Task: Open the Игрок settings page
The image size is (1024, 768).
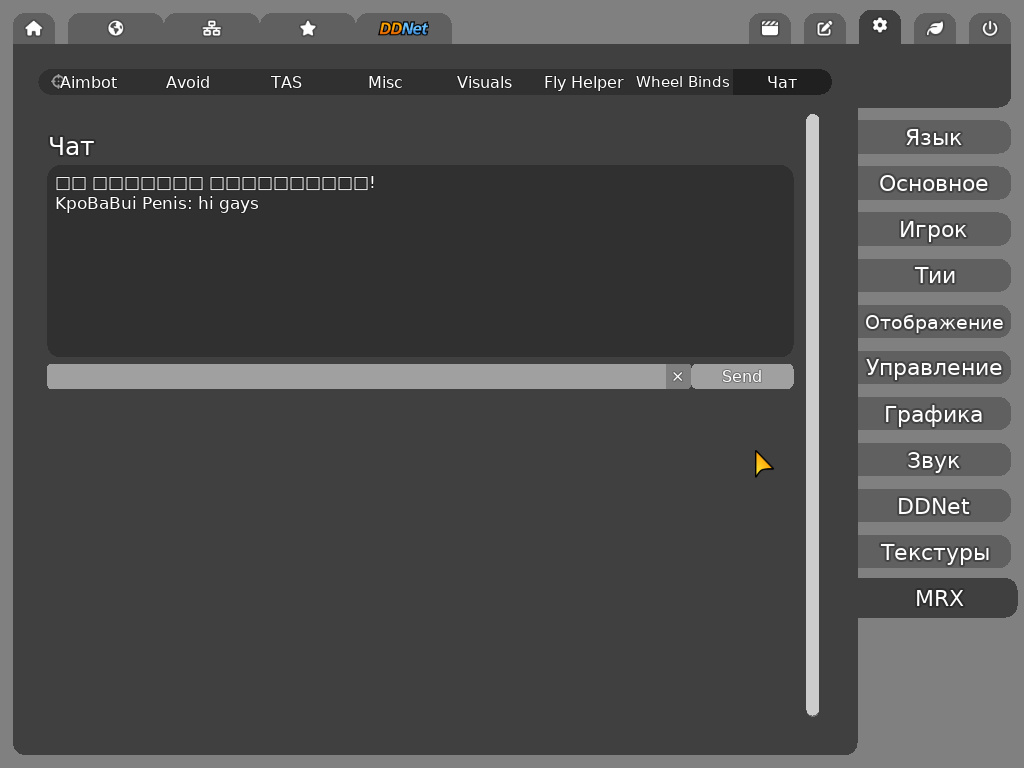Action: (x=934, y=229)
